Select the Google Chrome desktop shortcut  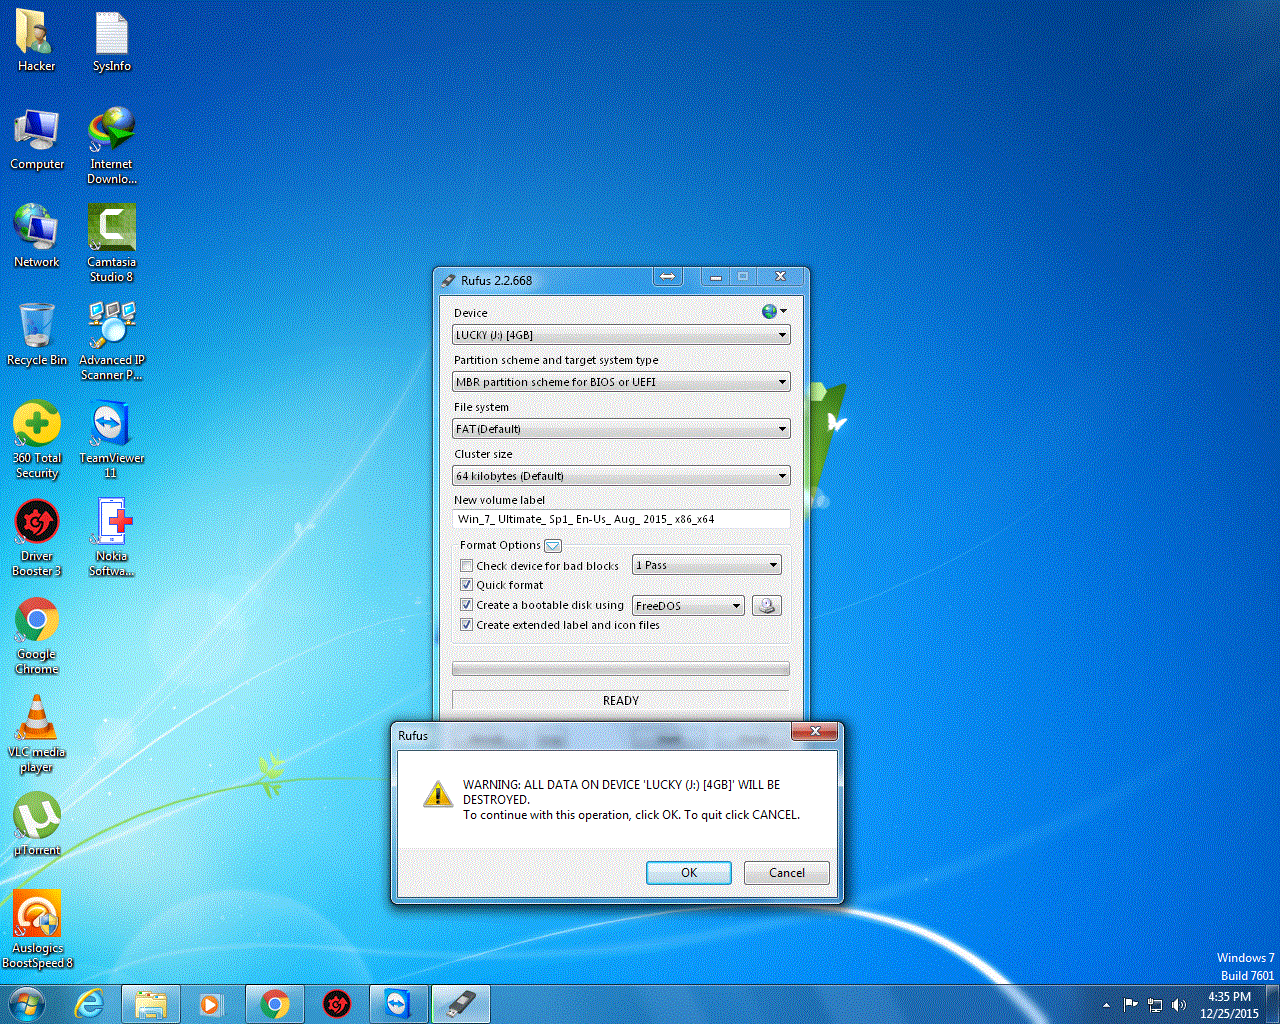(37, 636)
